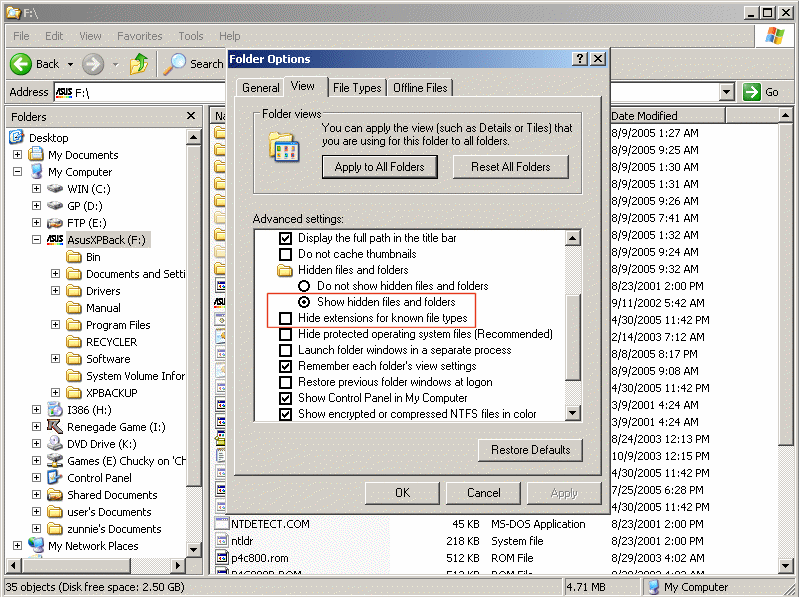
Task: Click the green Go arrow button
Action: coord(752,92)
